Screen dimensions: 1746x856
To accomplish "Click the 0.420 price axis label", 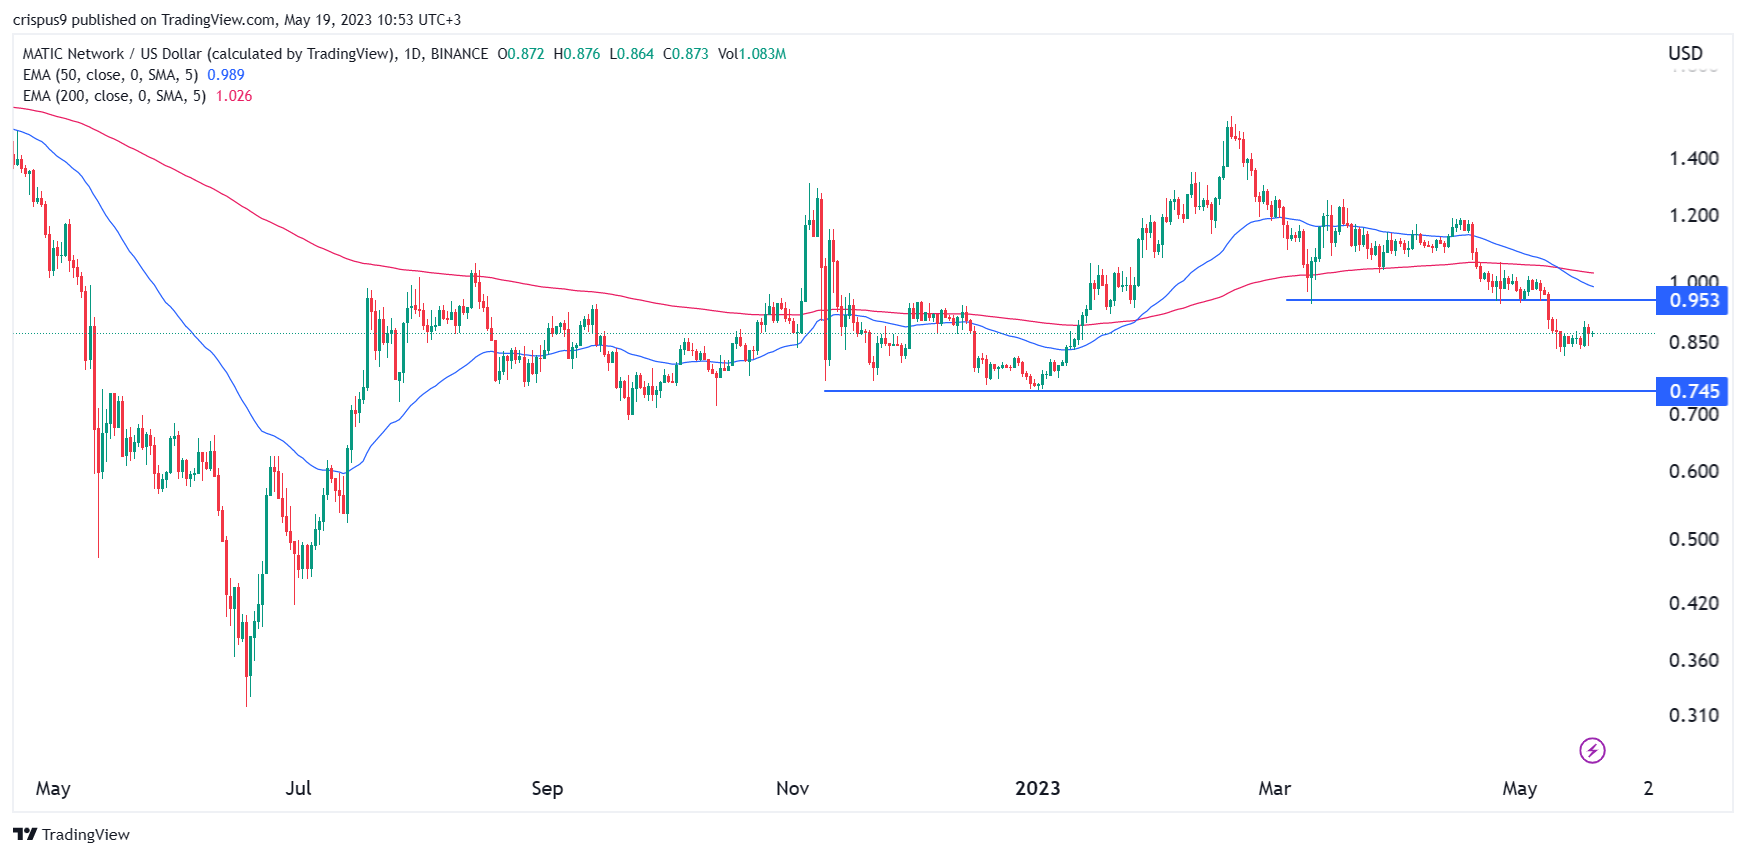I will (x=1694, y=603).
